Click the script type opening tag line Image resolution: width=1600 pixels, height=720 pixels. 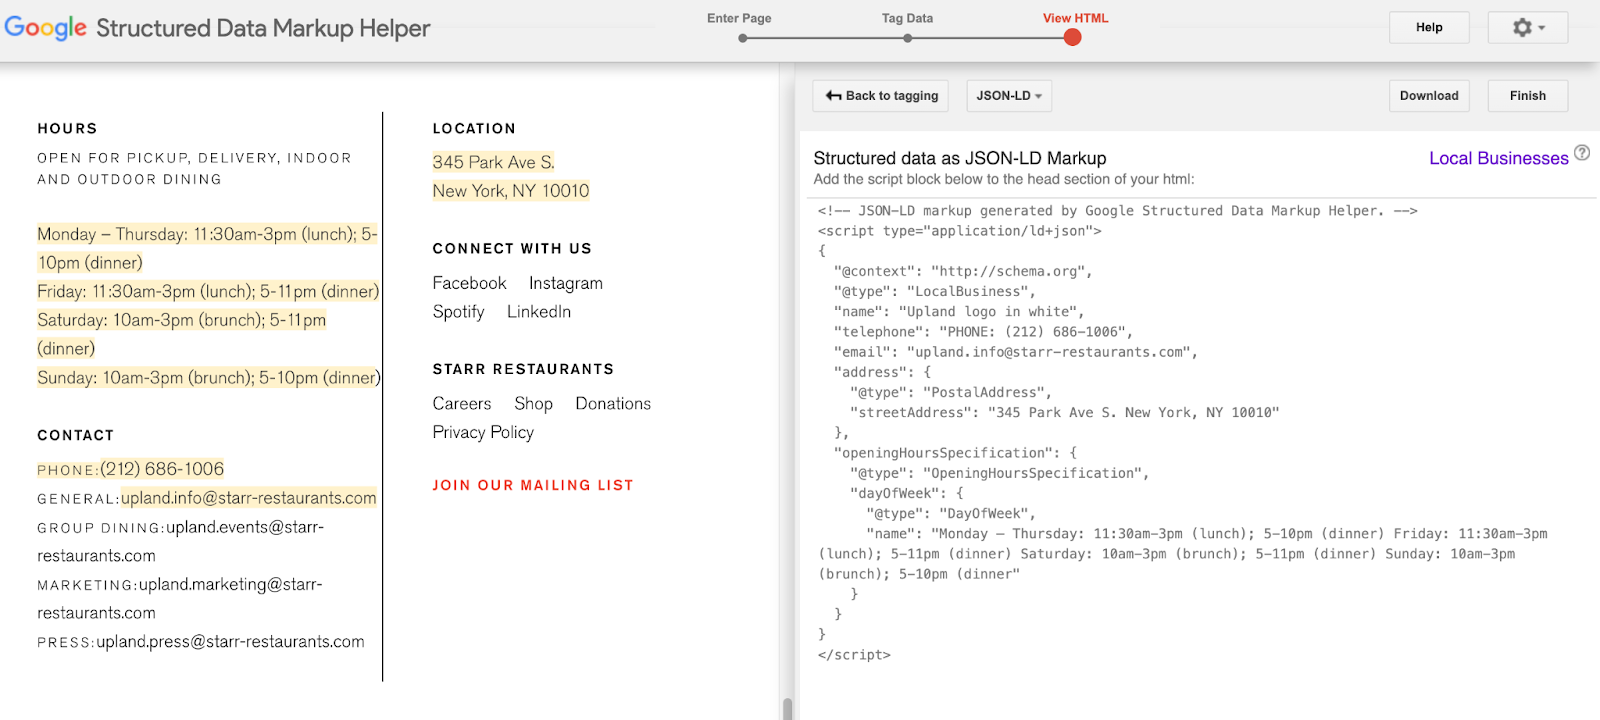(x=959, y=231)
